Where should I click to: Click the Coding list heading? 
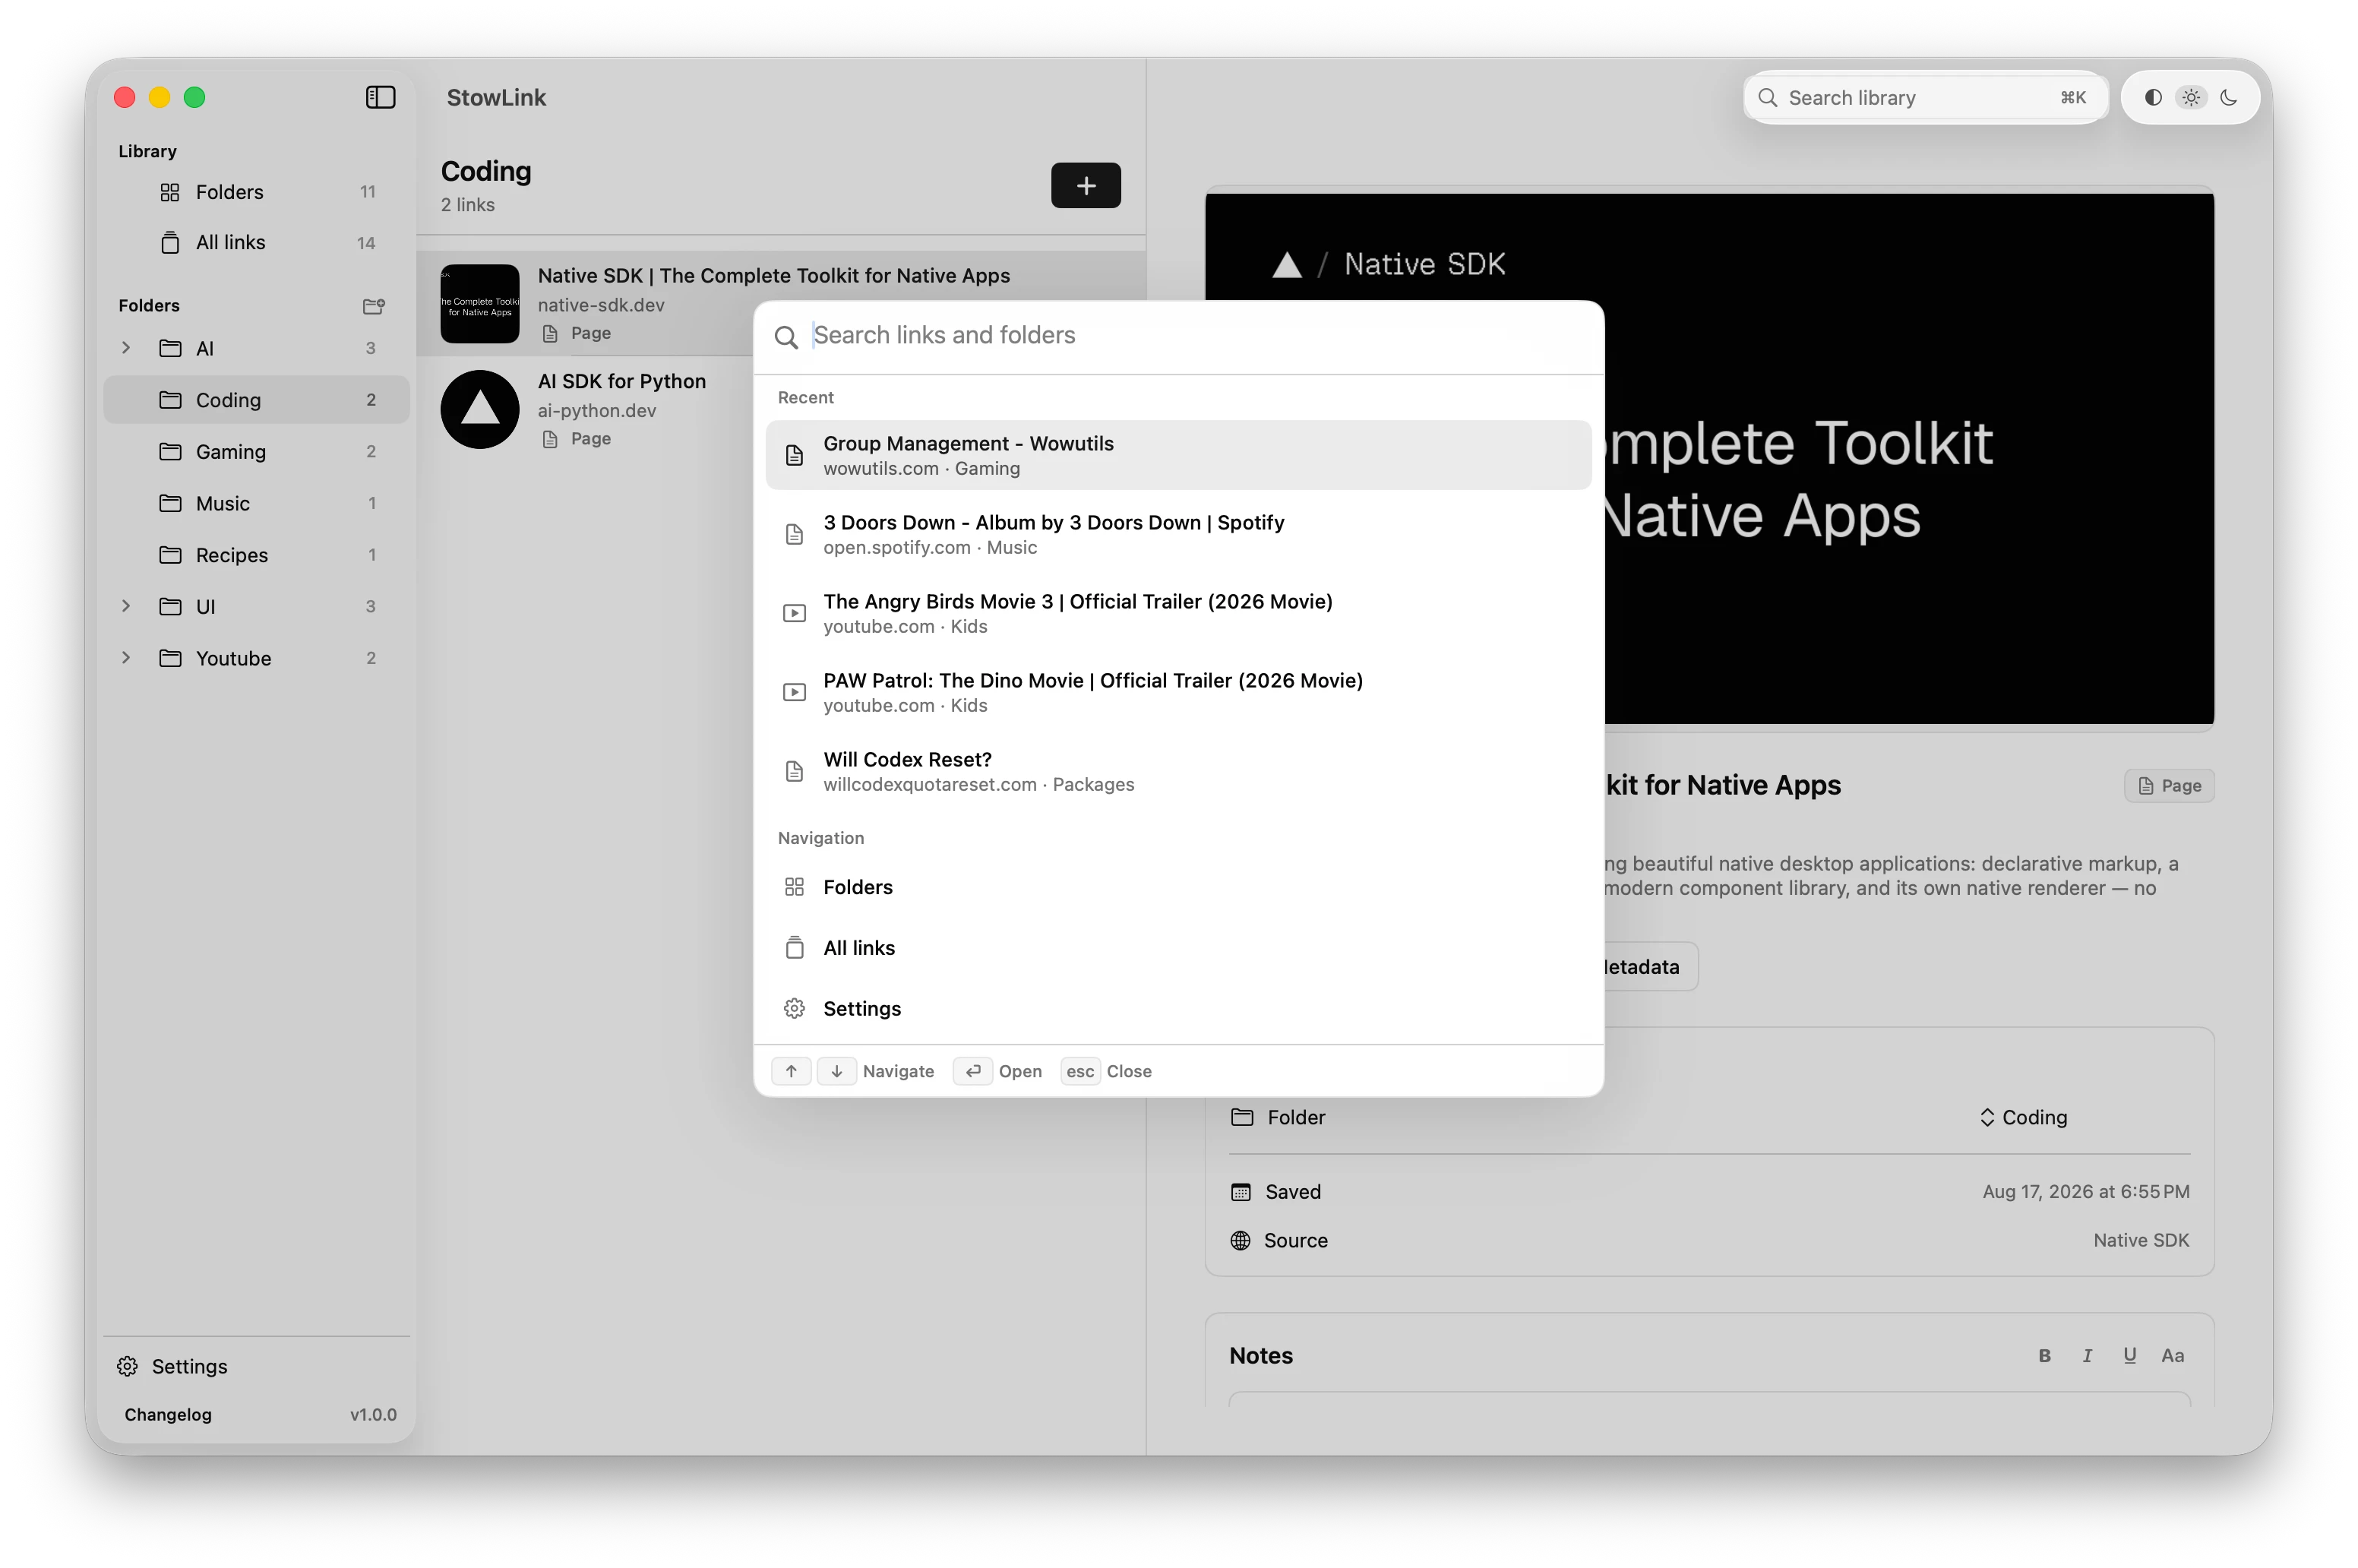(x=486, y=171)
